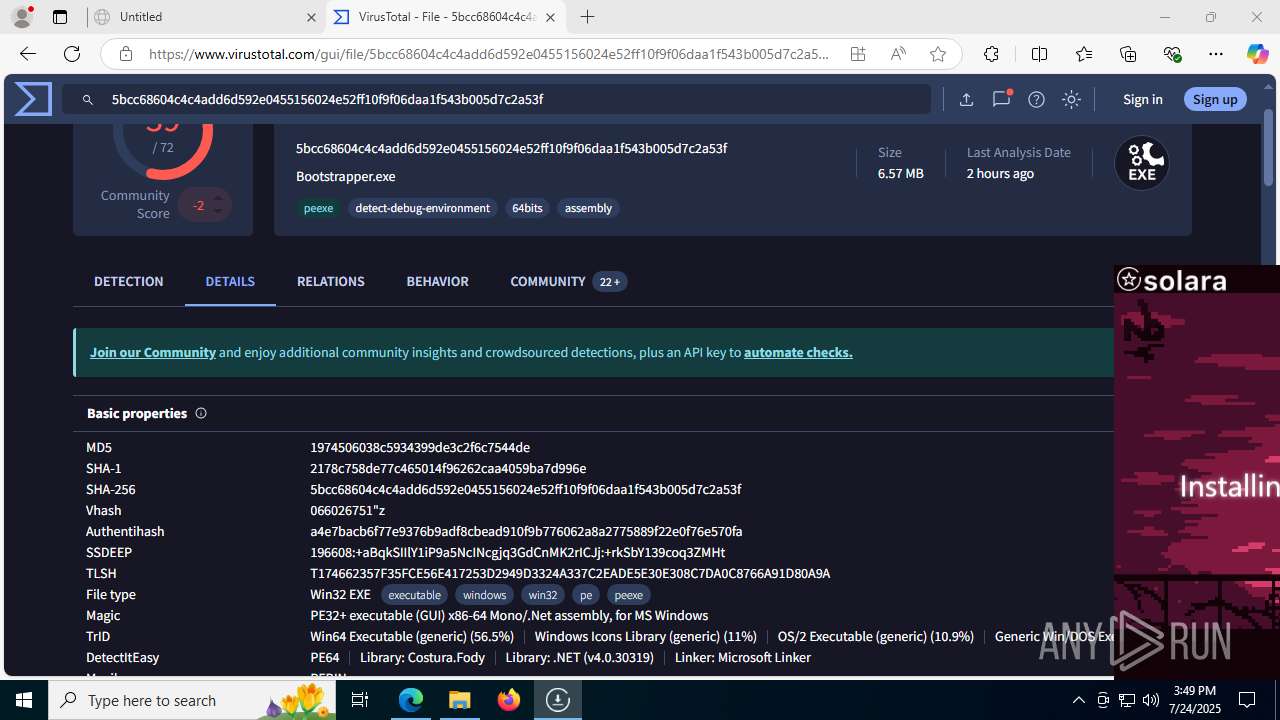This screenshot has width=1280, height=720.
Task: Switch to the Untitled tab
Action: coord(205,17)
